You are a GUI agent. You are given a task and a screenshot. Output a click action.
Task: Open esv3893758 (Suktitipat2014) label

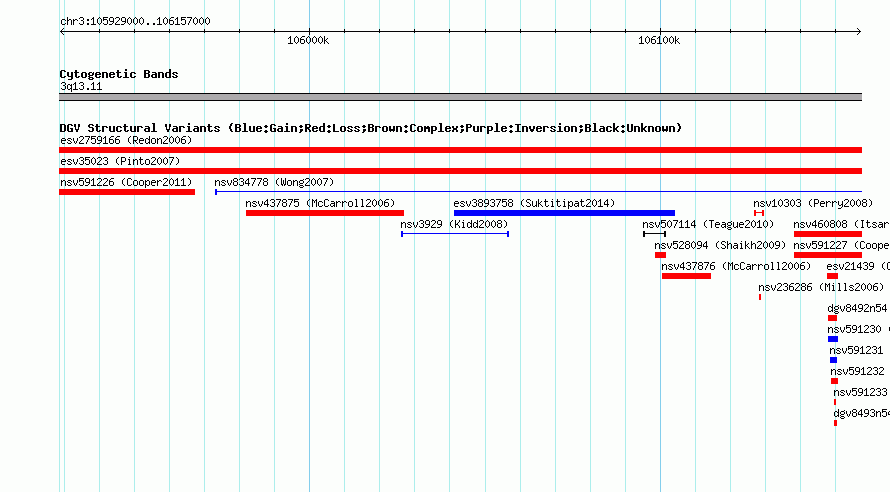pos(534,203)
